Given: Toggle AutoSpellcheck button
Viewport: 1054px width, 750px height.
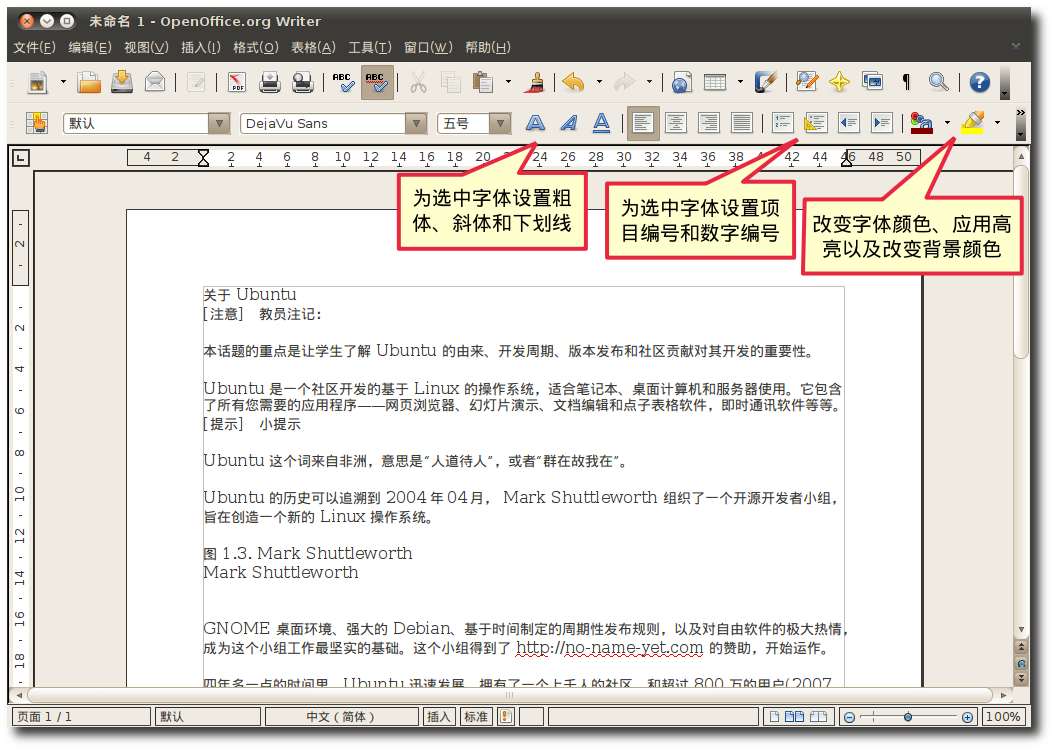Looking at the screenshot, I should coord(377,83).
